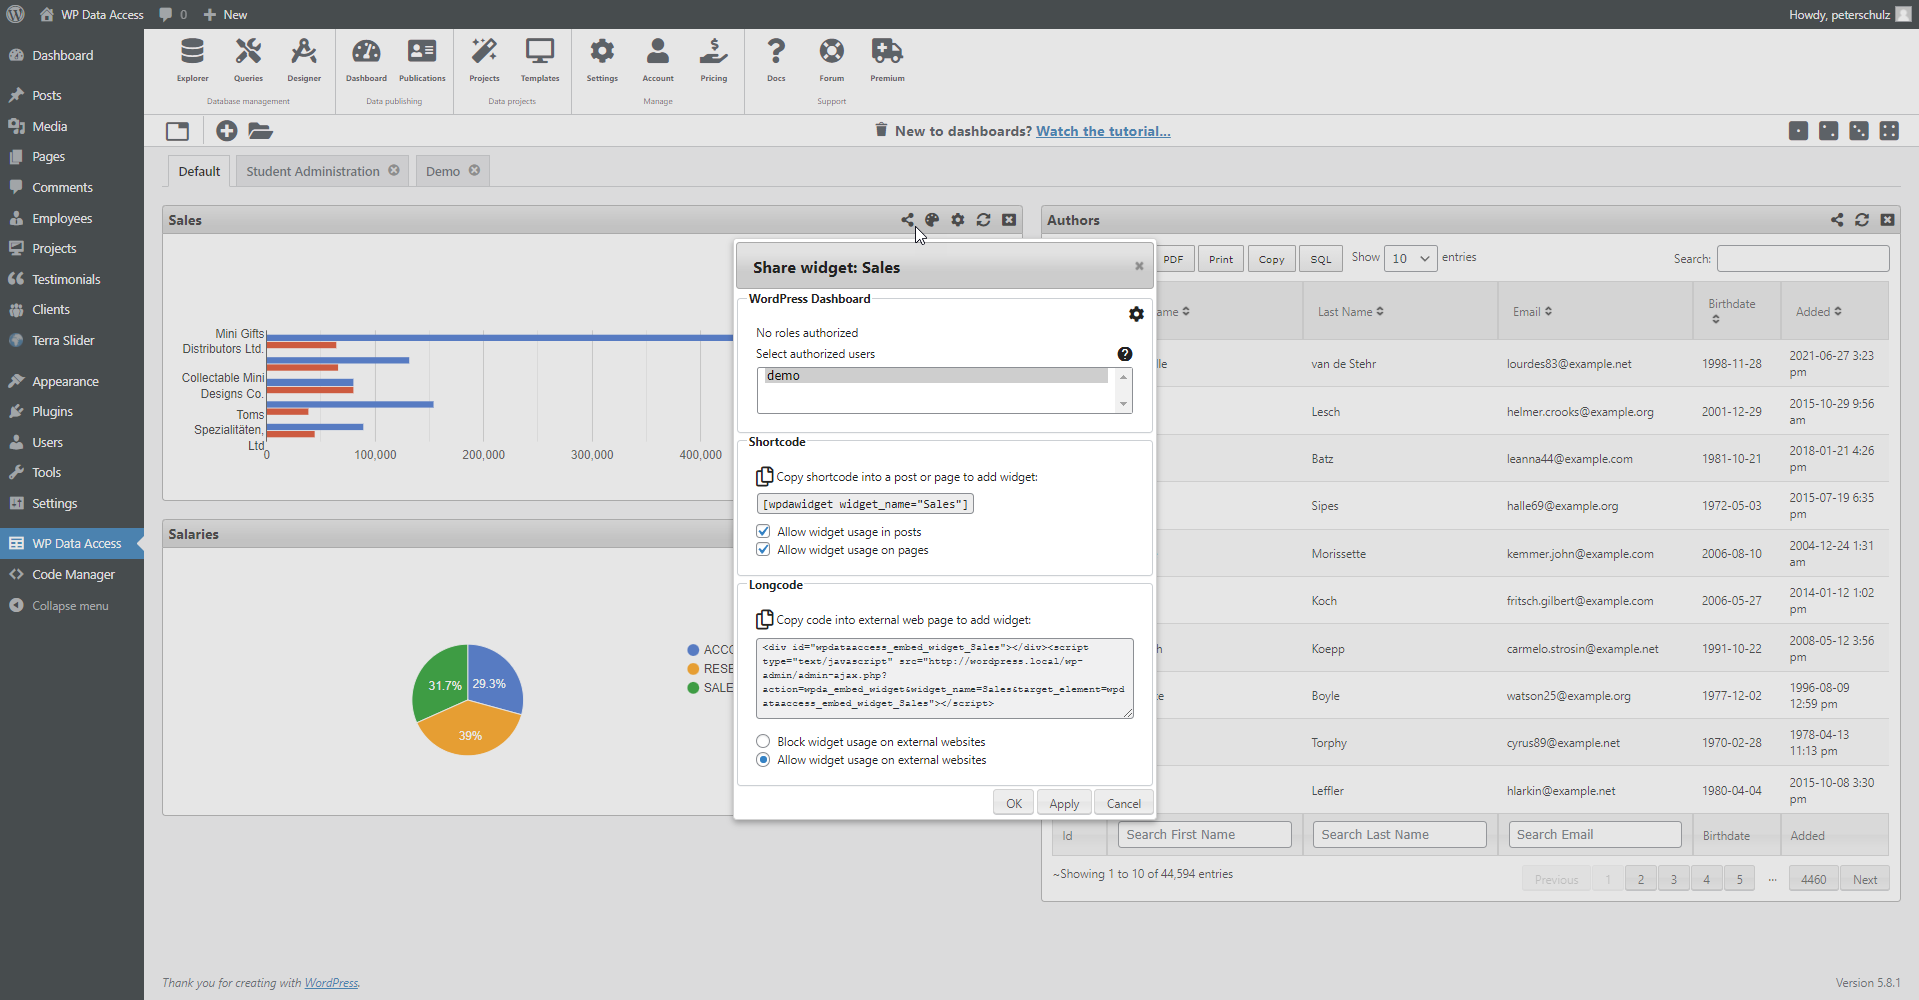Copy longcode clipboard icon
Viewport: 1919px width, 1000px height.
765,619
